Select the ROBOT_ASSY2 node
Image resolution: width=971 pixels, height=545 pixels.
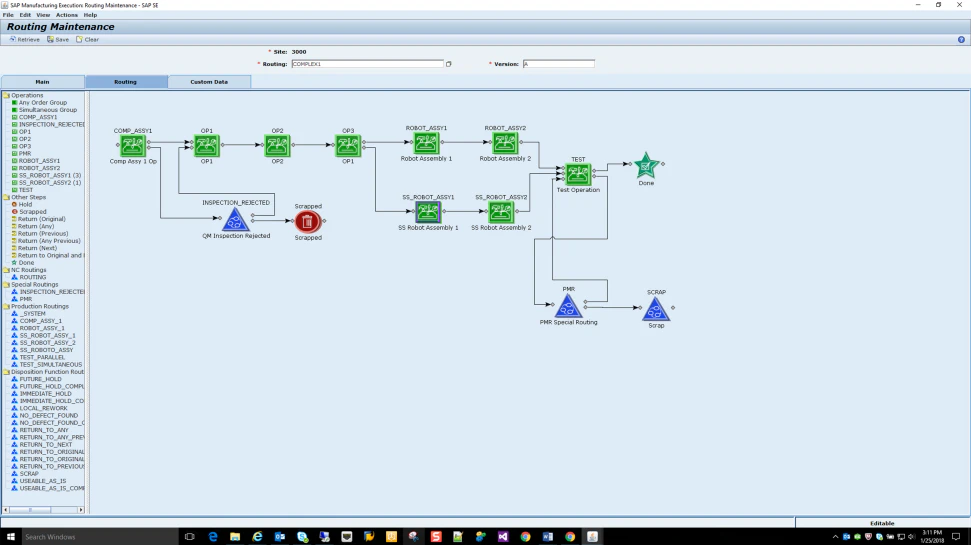505,143
